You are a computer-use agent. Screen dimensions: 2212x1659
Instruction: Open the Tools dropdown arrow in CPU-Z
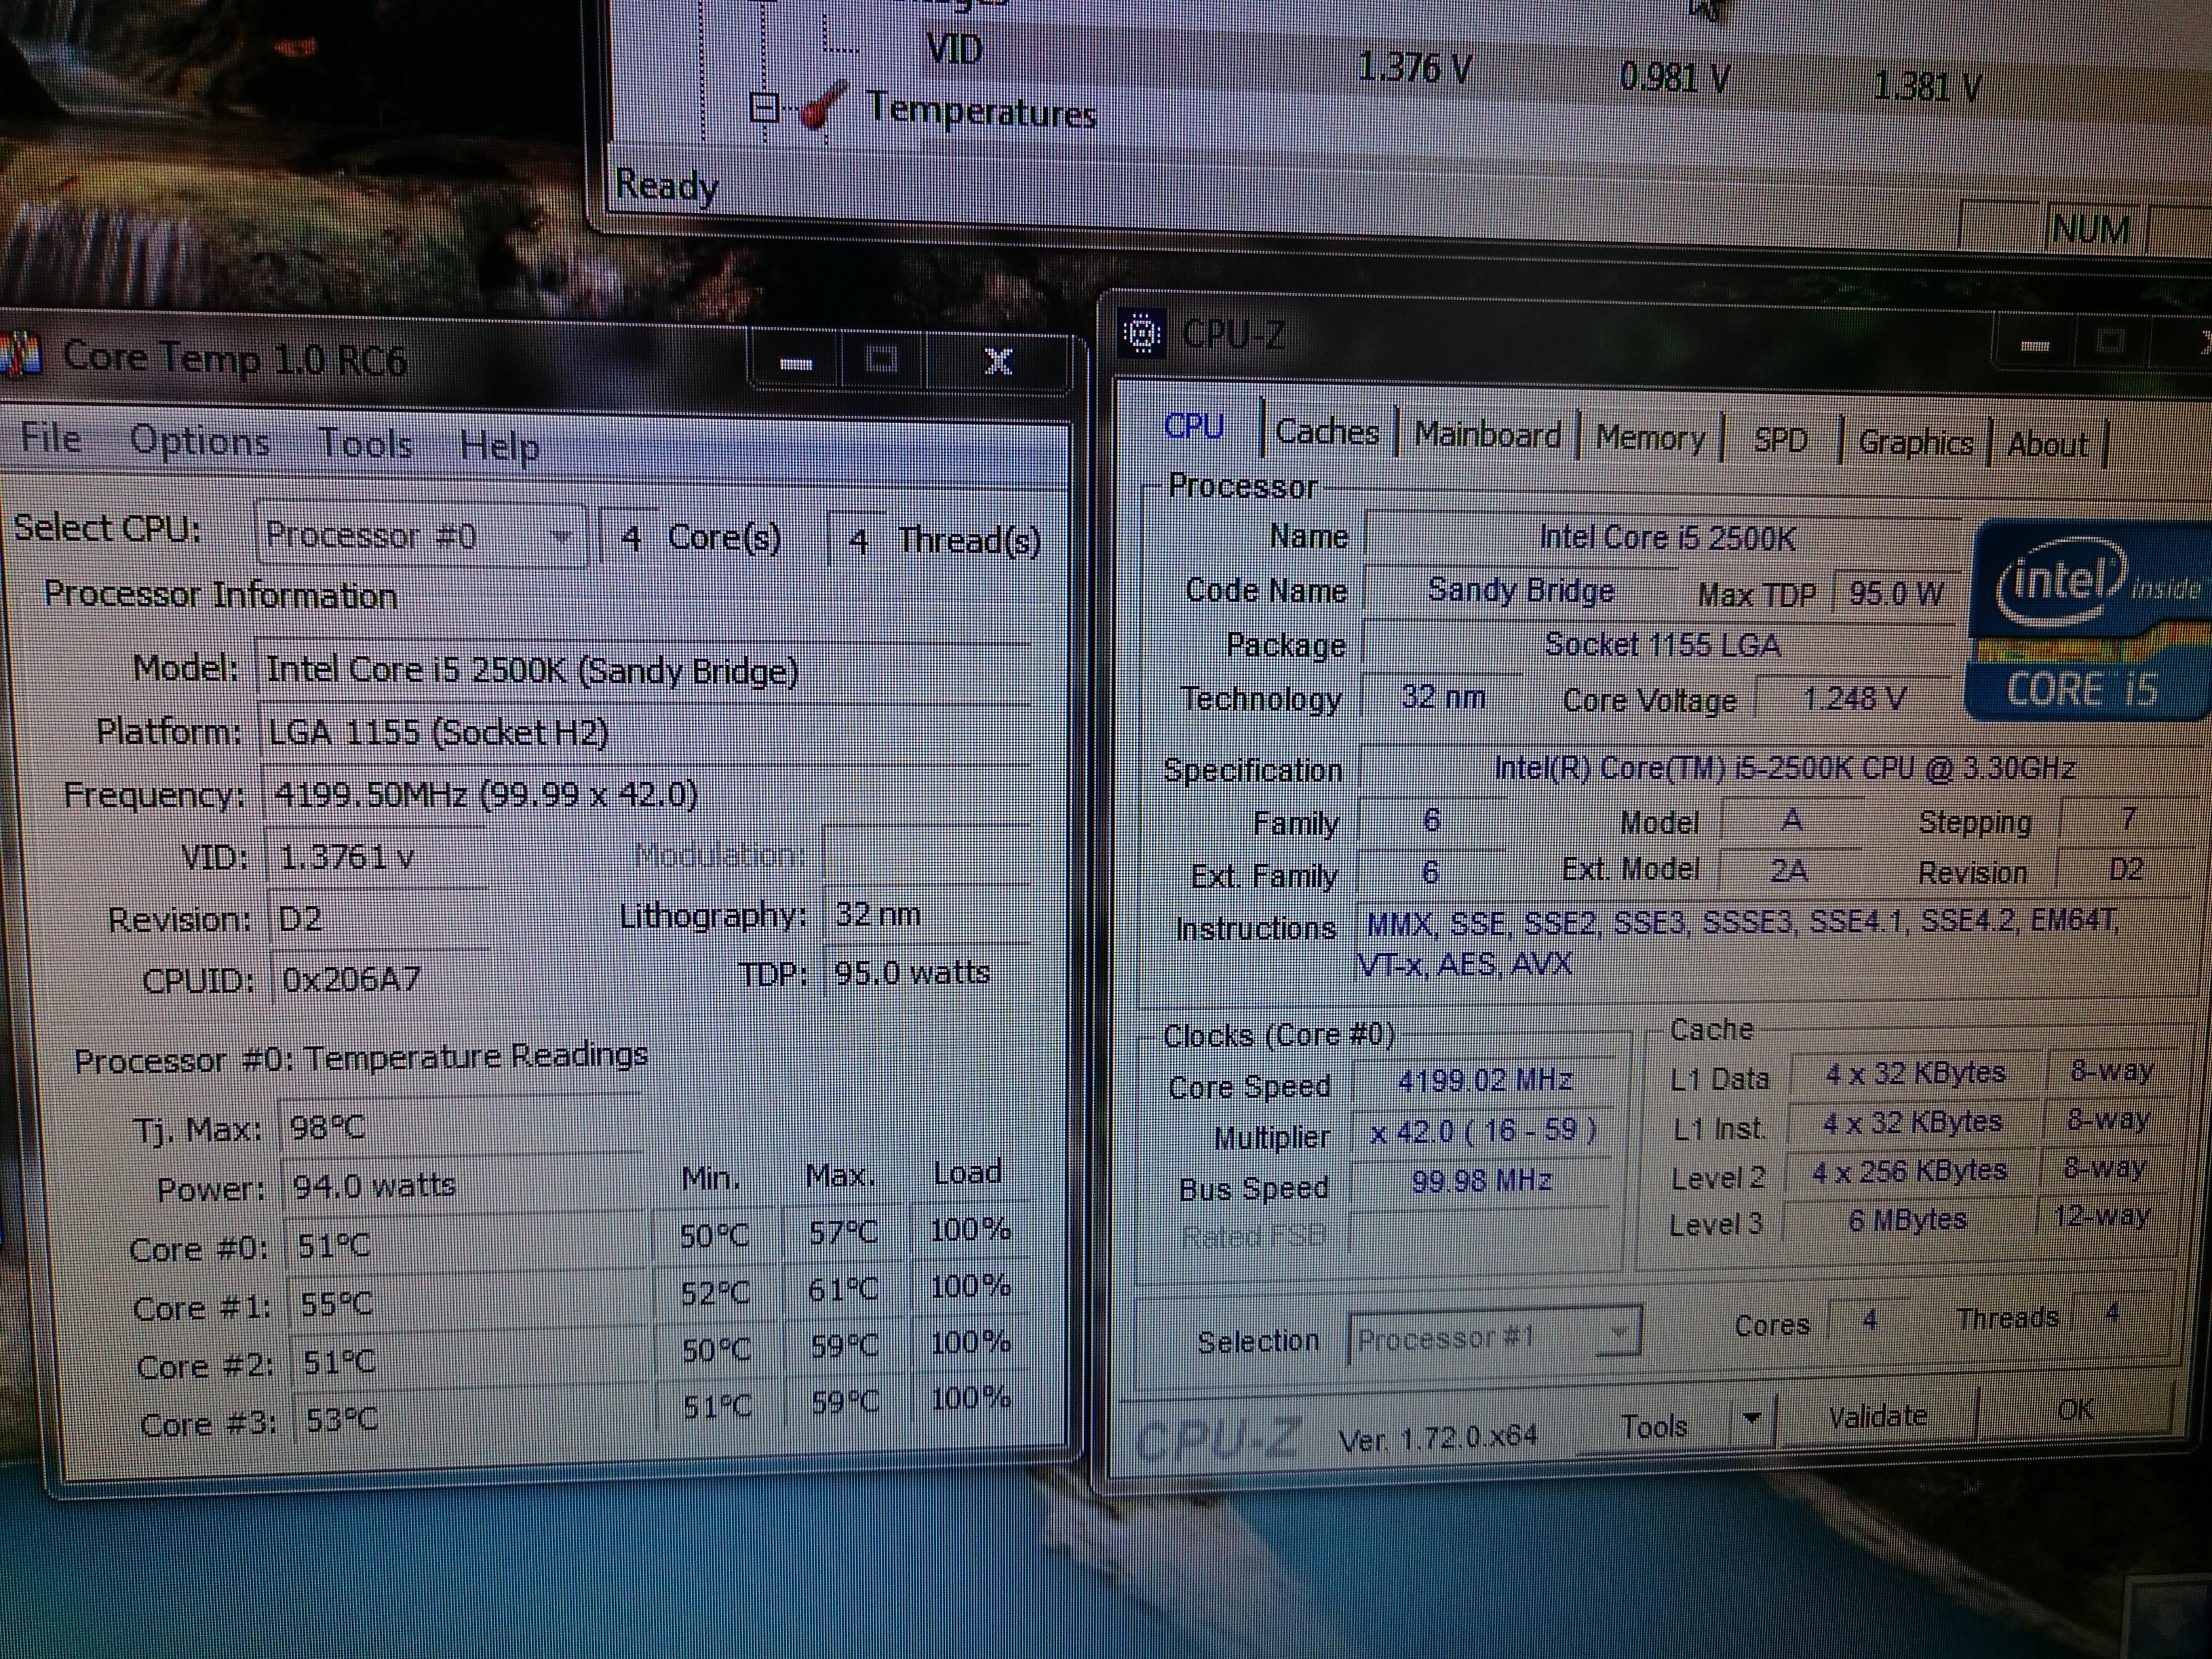(1751, 1418)
